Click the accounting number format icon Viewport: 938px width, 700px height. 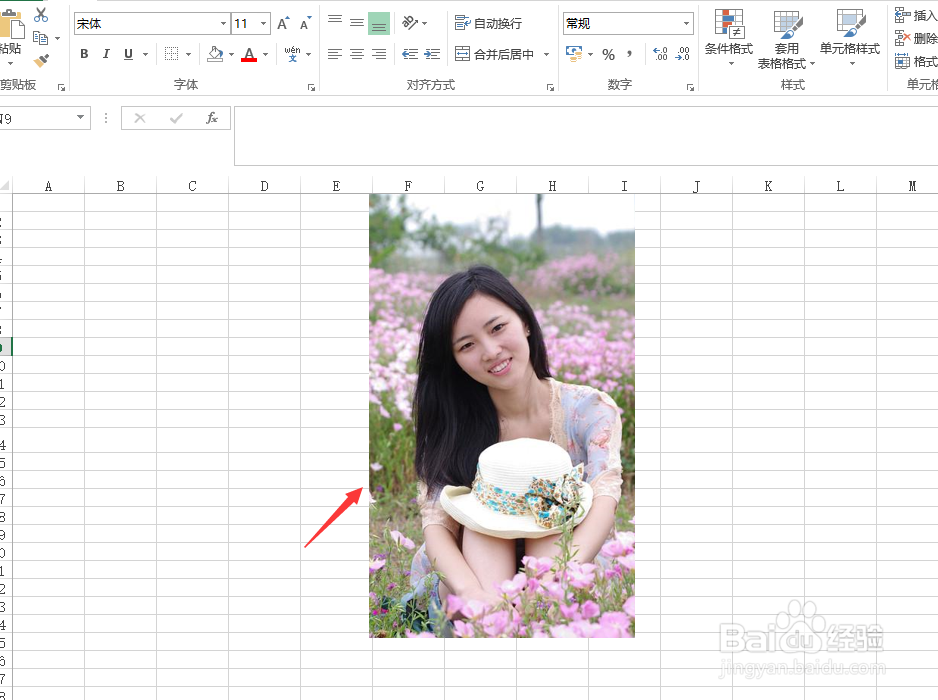[574, 54]
